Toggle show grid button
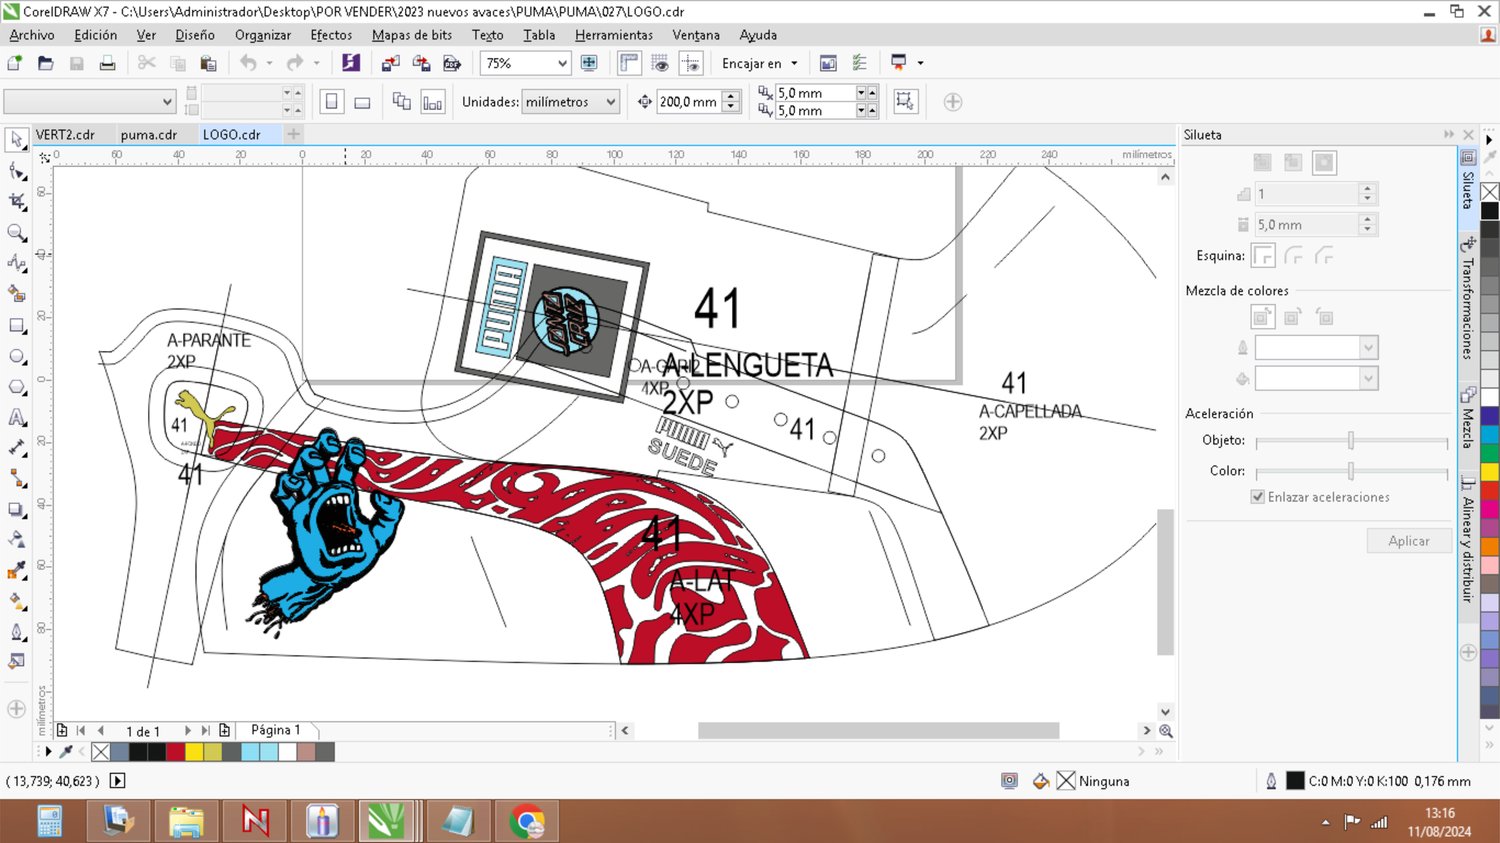1500x843 pixels. pyautogui.click(x=660, y=63)
